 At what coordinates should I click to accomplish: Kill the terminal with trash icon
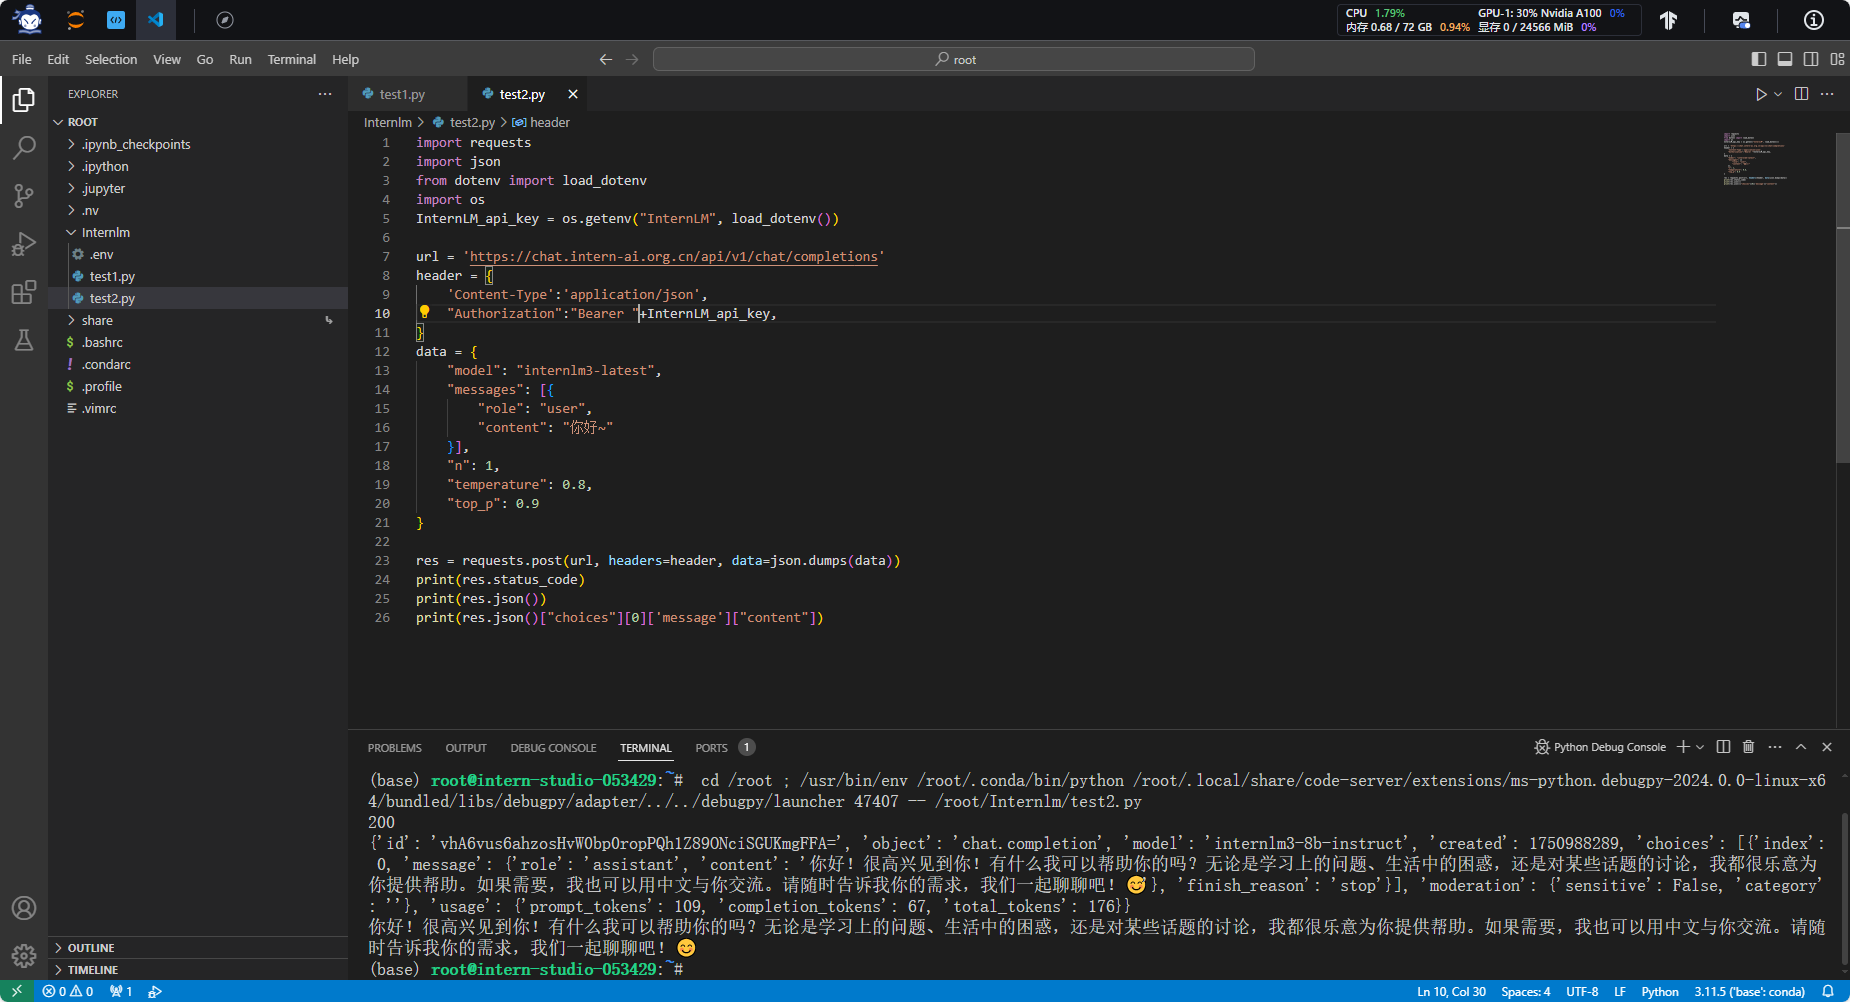1748,747
